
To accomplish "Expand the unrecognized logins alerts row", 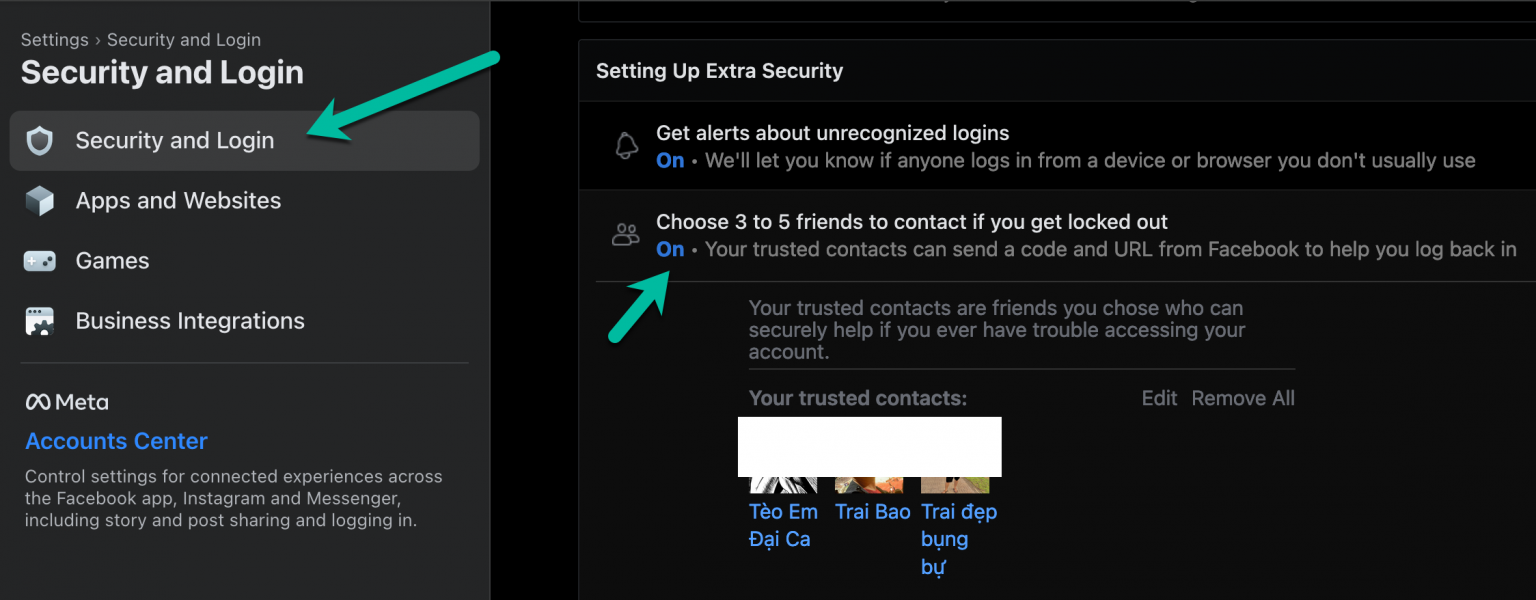I will [x=1065, y=146].
